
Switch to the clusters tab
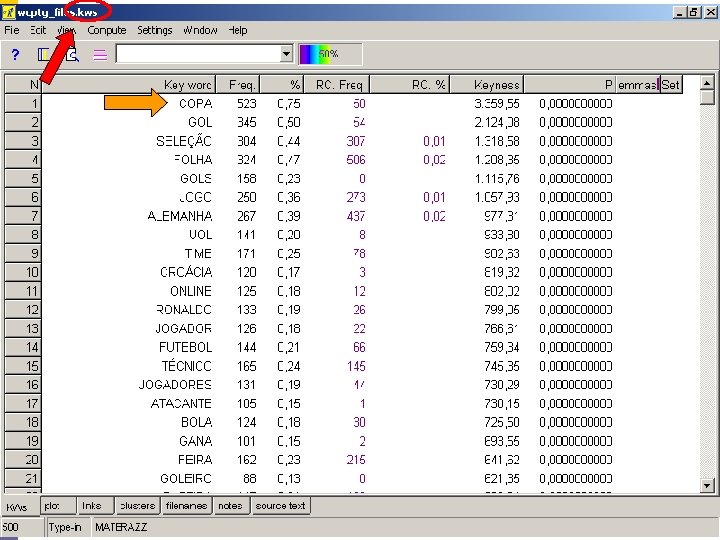tap(137, 506)
